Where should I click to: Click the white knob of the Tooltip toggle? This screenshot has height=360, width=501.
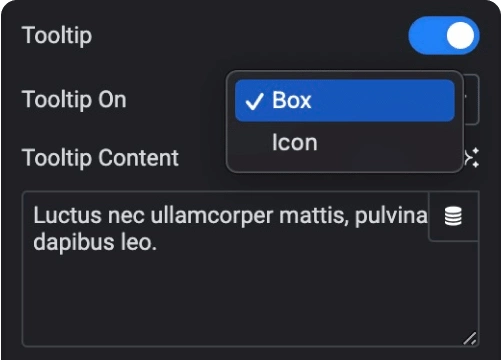point(460,35)
